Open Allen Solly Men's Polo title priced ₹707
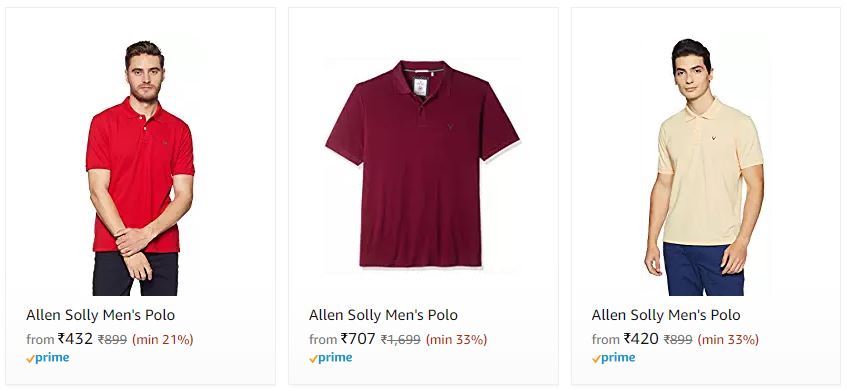 384,315
